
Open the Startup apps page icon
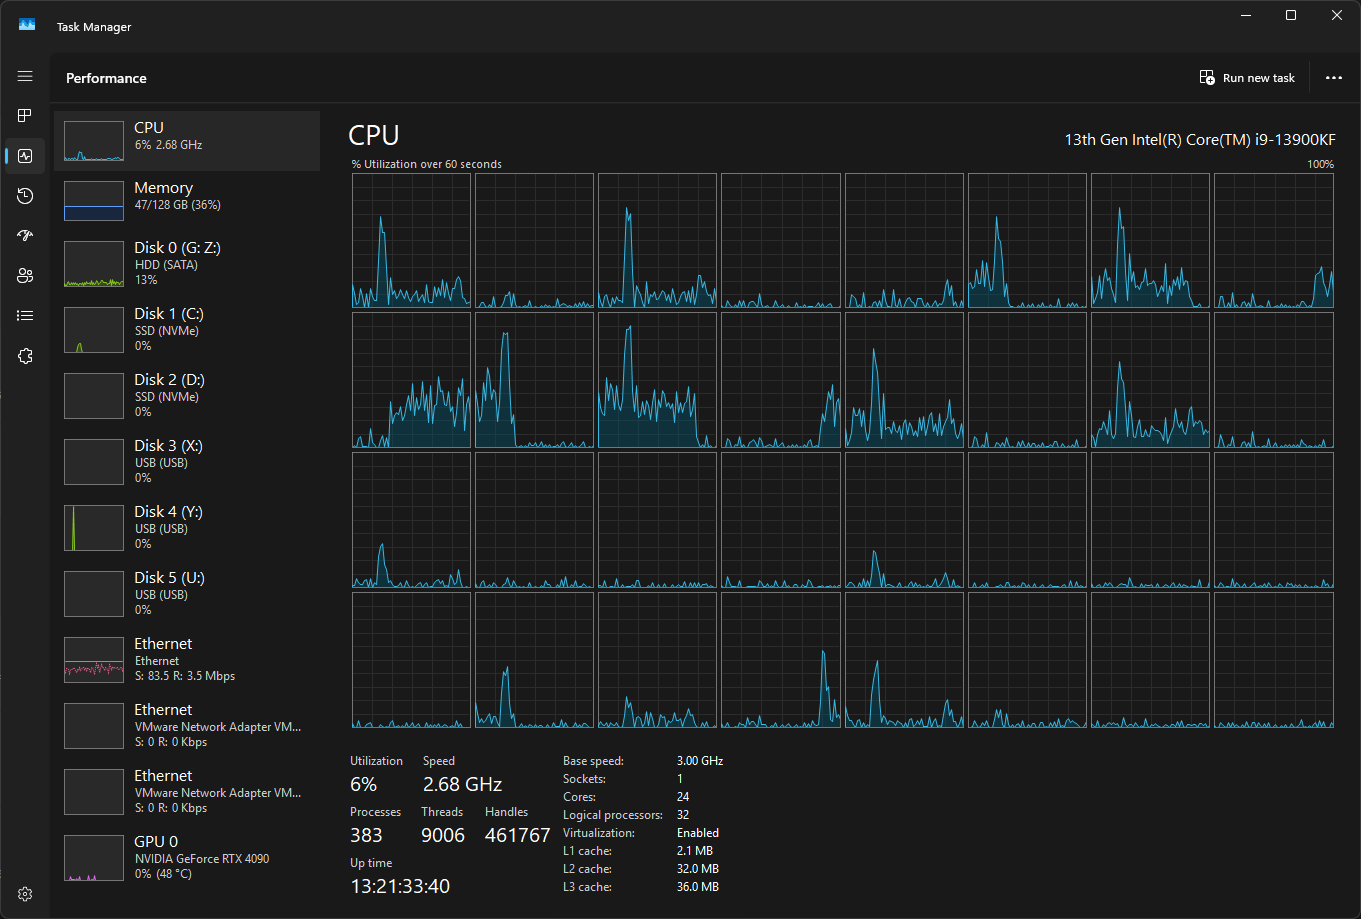[25, 236]
